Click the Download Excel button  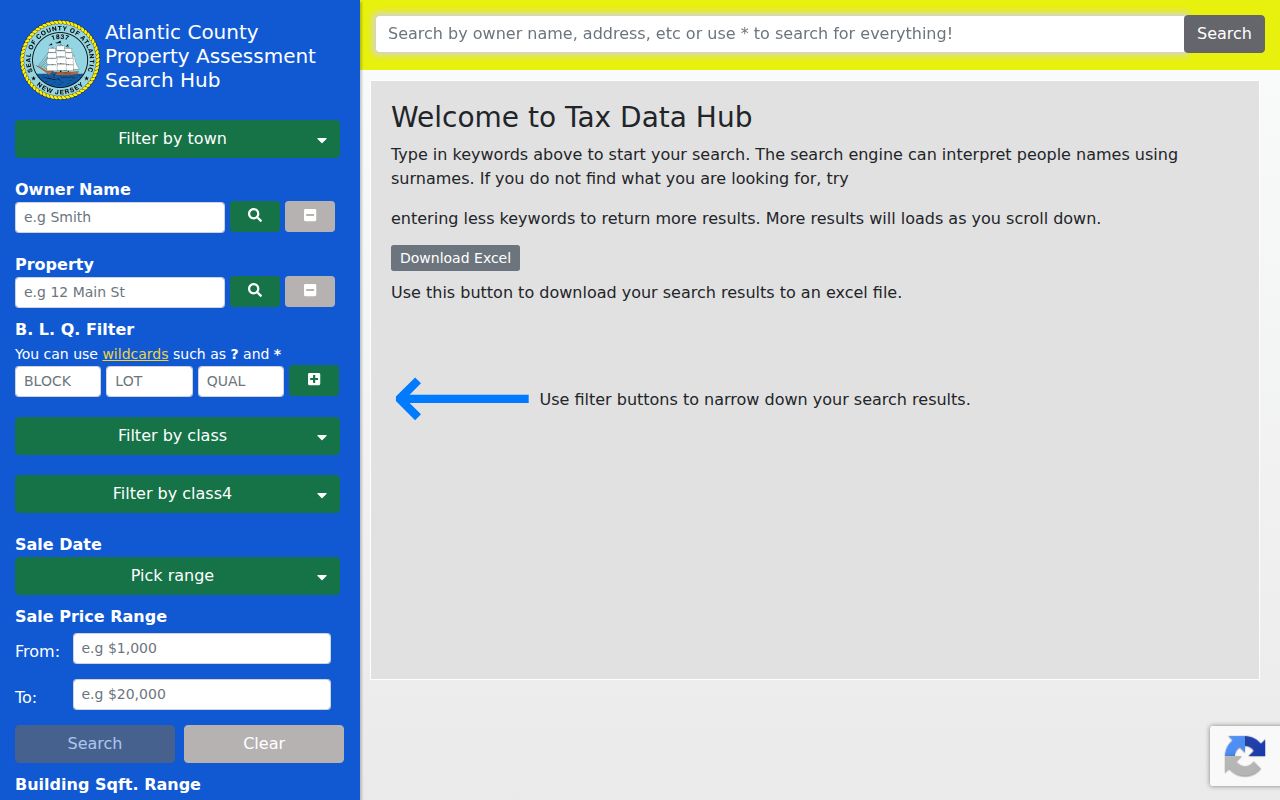pos(455,258)
